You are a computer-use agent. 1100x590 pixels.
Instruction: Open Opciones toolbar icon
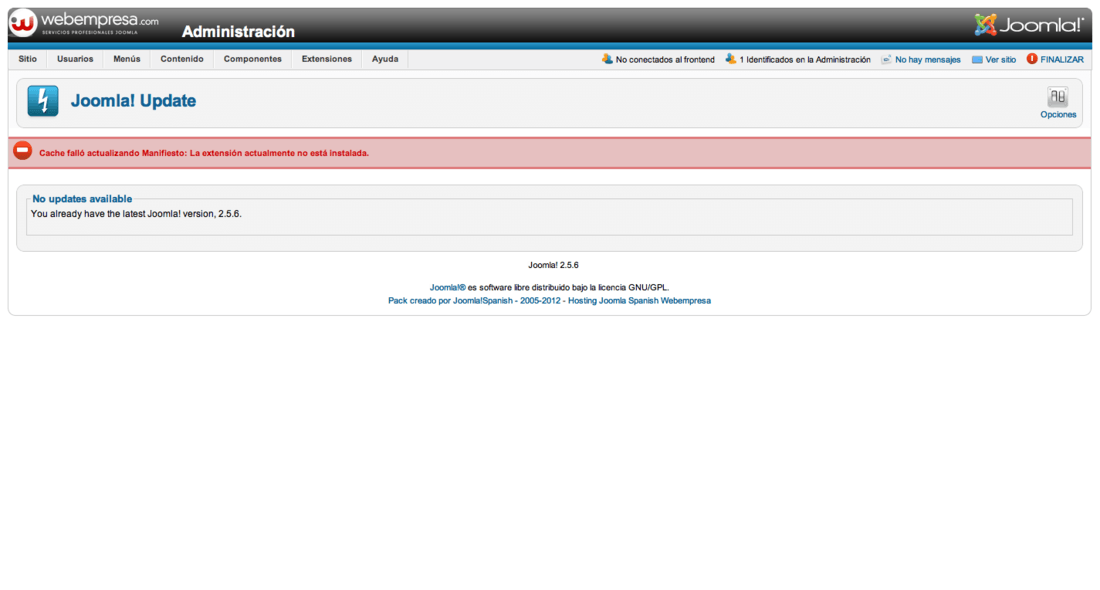(x=1057, y=97)
